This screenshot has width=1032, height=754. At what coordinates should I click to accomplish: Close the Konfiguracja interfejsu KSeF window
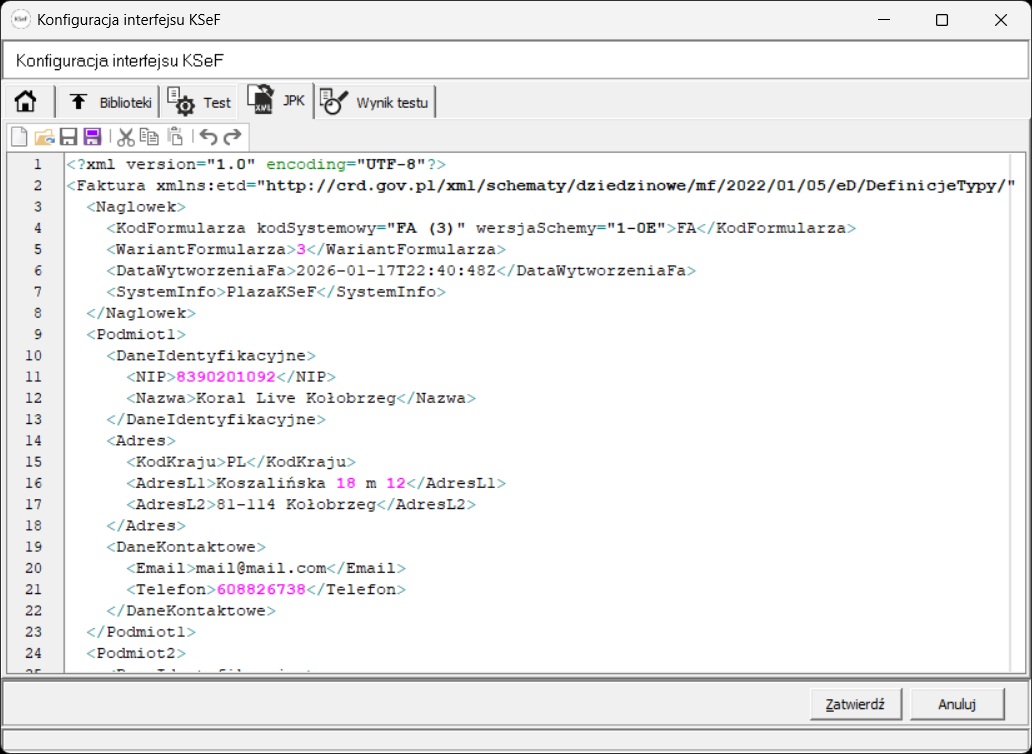pyautogui.click(x=1001, y=20)
